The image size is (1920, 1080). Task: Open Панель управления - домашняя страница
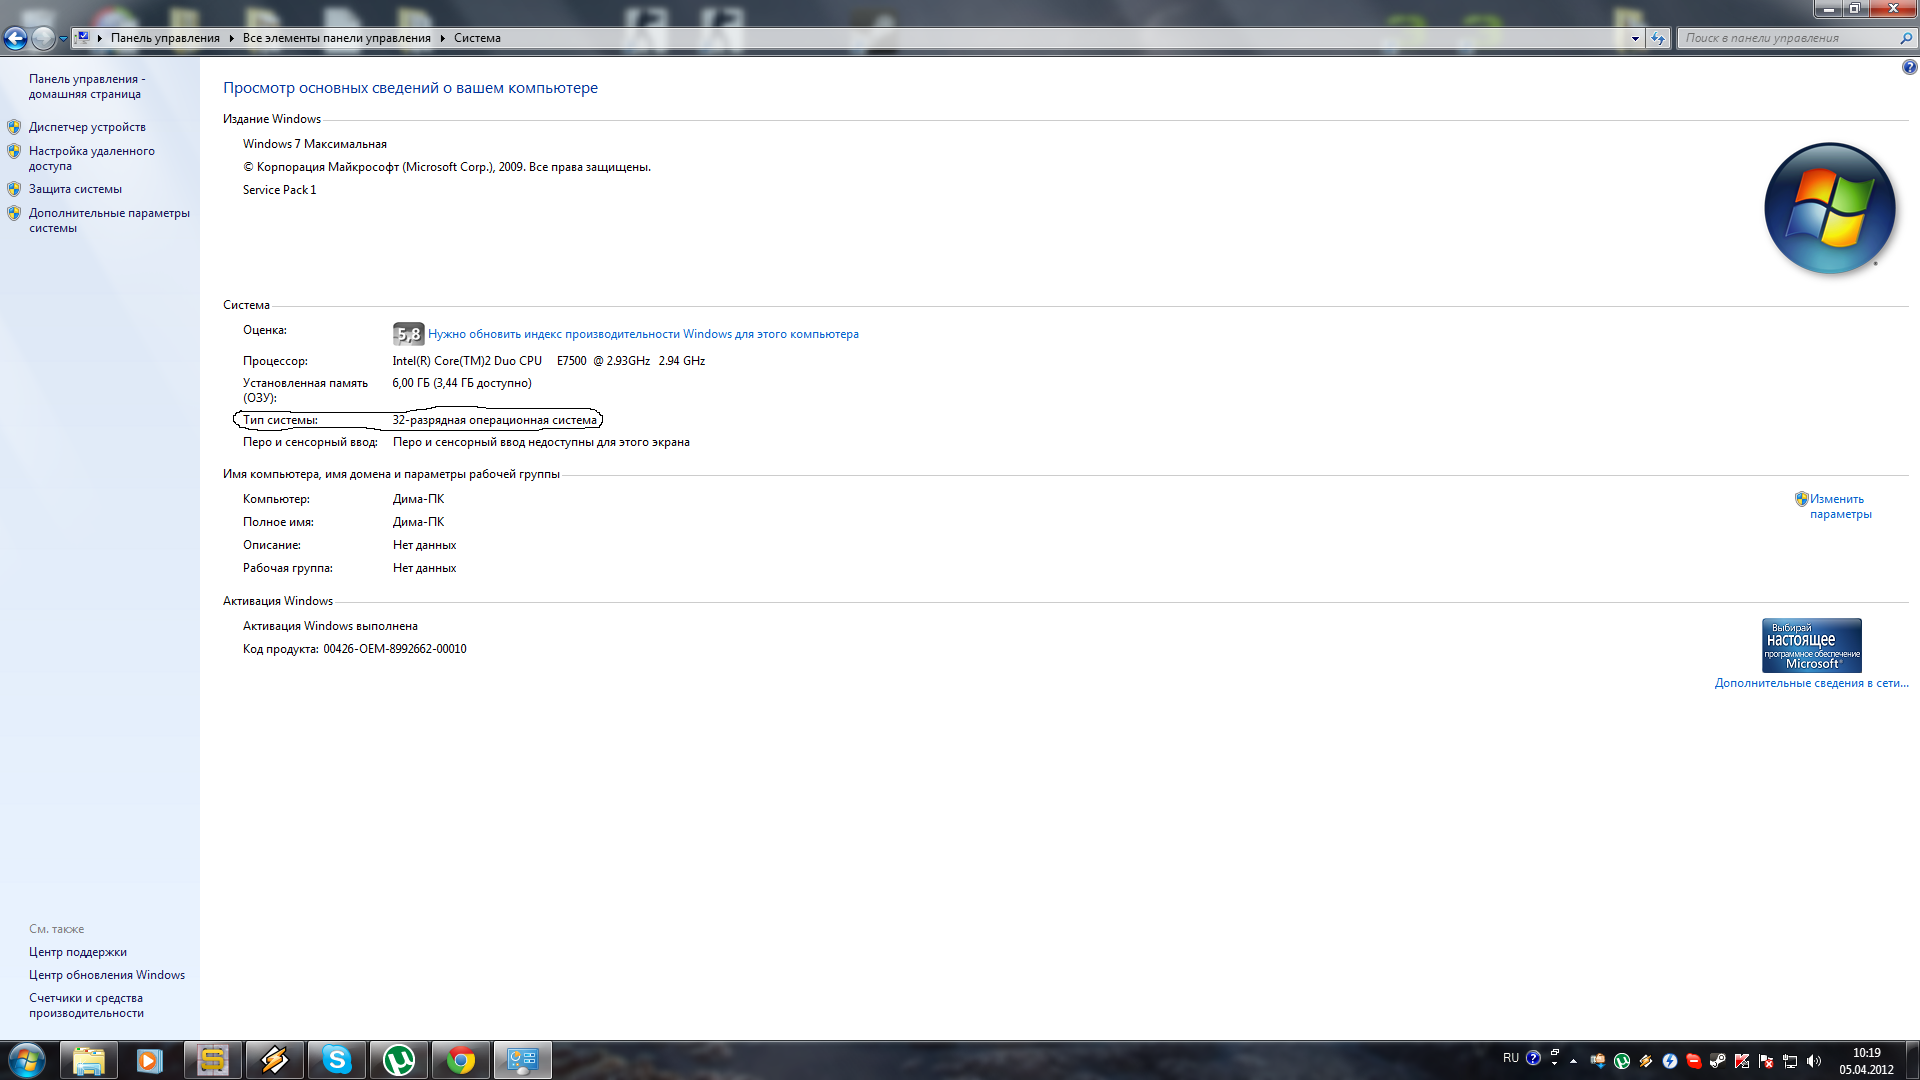pyautogui.click(x=87, y=86)
